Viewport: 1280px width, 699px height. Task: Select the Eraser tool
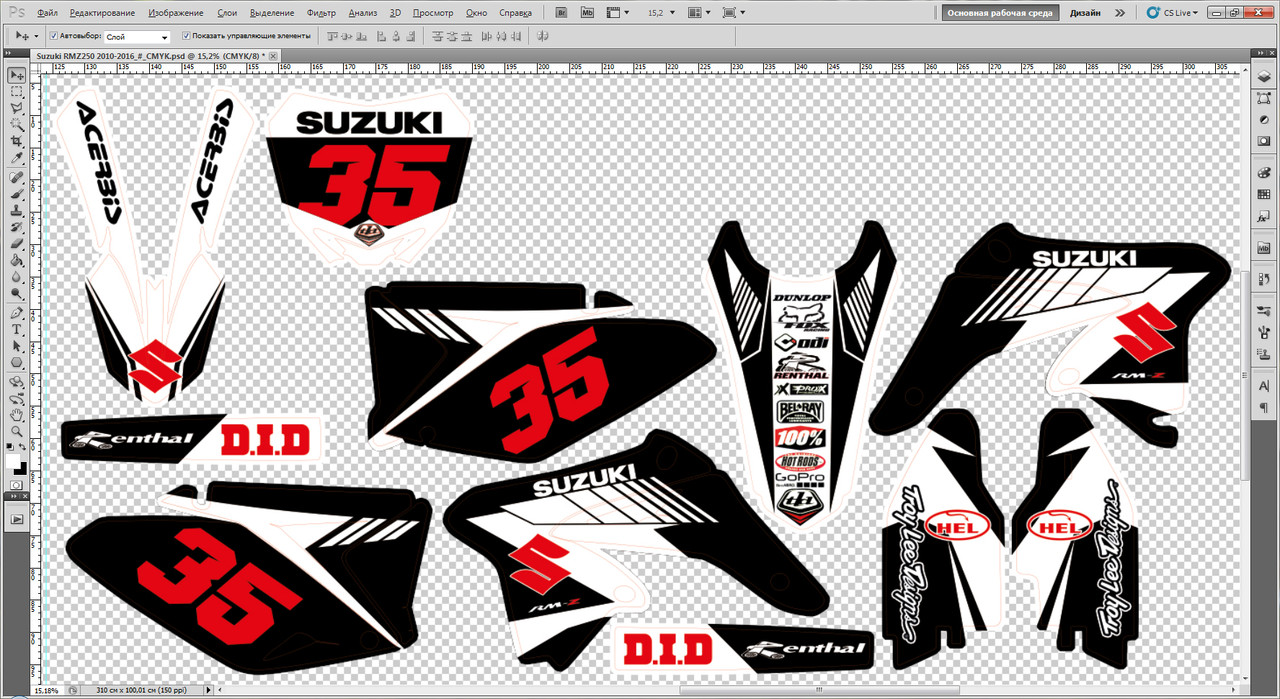point(17,244)
